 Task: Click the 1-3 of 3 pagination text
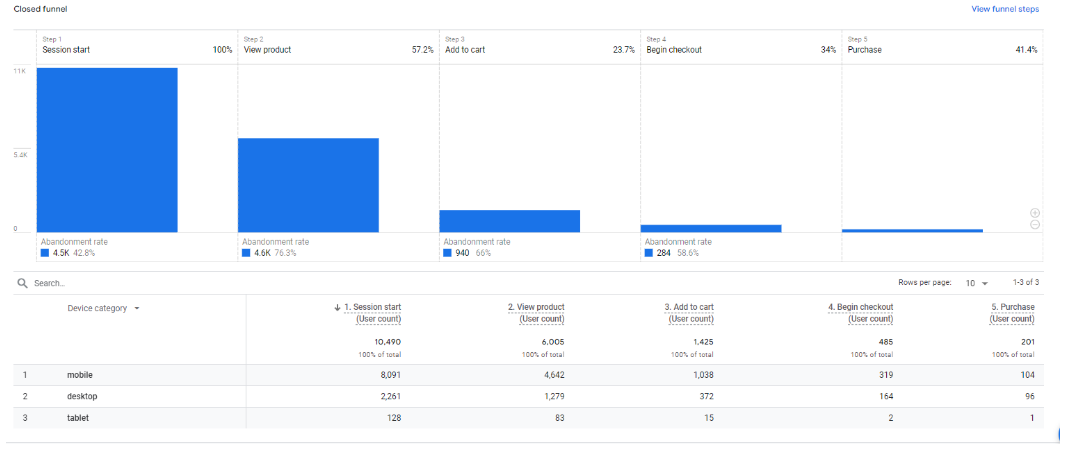click(1026, 283)
